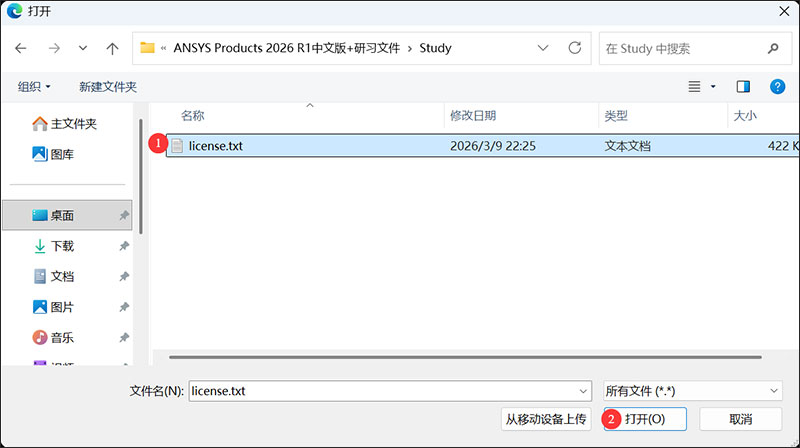The image size is (800, 448).
Task: Sort by 名称 column header
Action: (x=192, y=116)
